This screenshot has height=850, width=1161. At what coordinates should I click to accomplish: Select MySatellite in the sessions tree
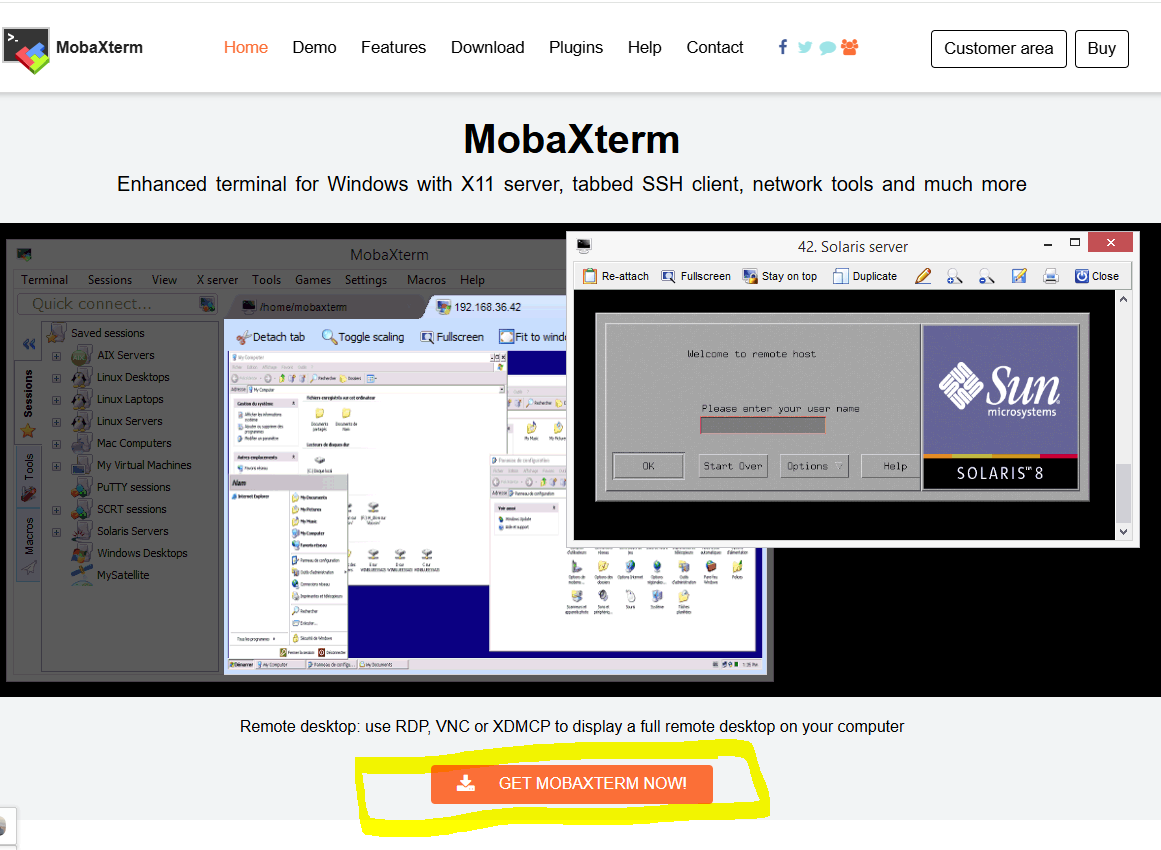[x=123, y=575]
